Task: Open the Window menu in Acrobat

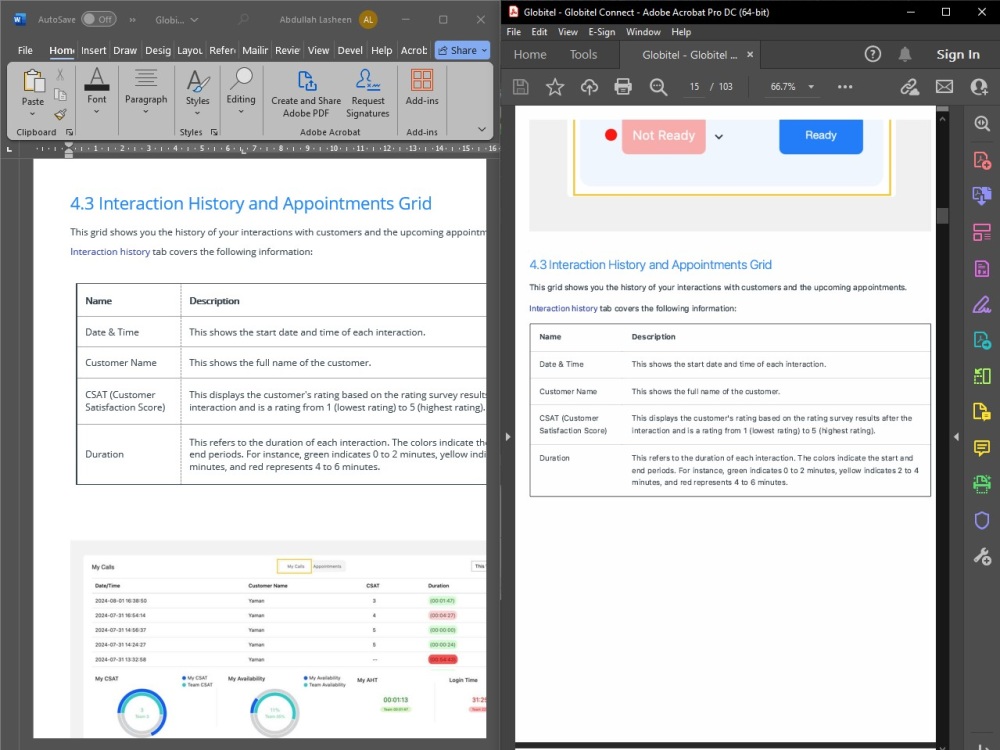Action: [643, 32]
